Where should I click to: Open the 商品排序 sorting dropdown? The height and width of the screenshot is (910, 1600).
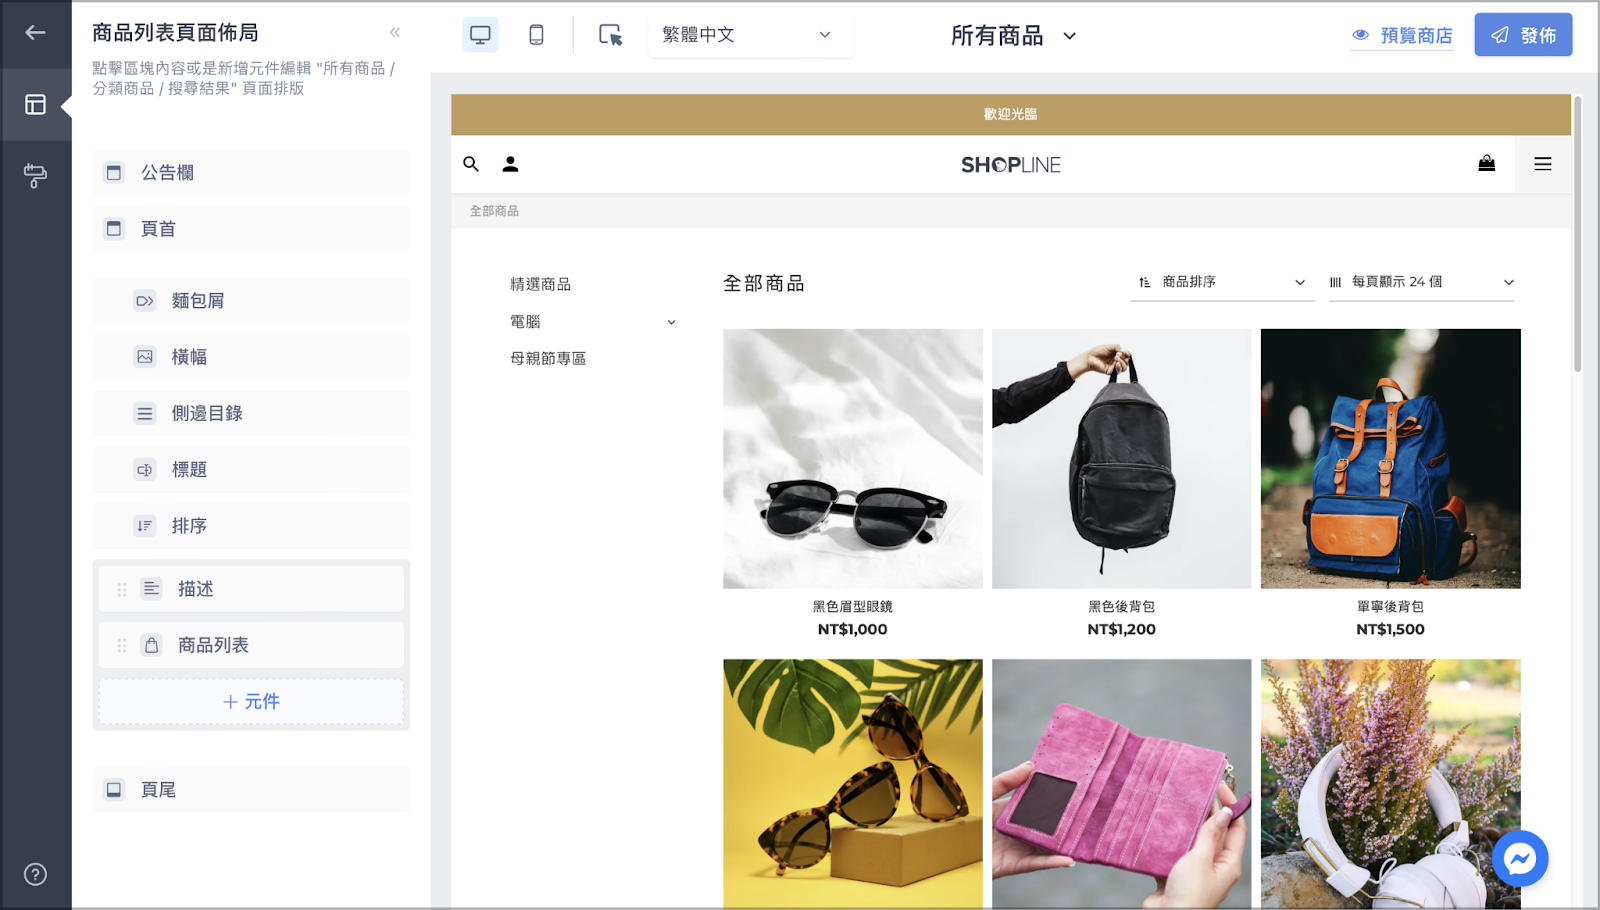pyautogui.click(x=1222, y=282)
